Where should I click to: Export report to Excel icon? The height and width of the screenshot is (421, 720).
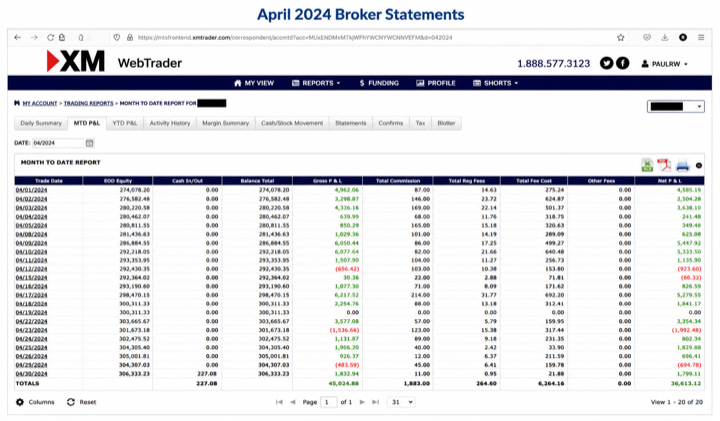[x=647, y=165]
